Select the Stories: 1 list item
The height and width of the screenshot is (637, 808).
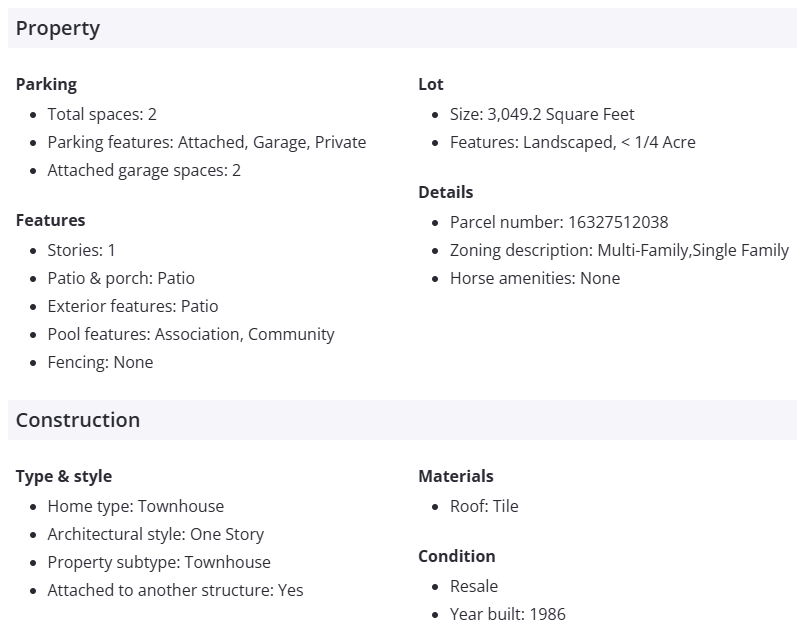coord(82,250)
